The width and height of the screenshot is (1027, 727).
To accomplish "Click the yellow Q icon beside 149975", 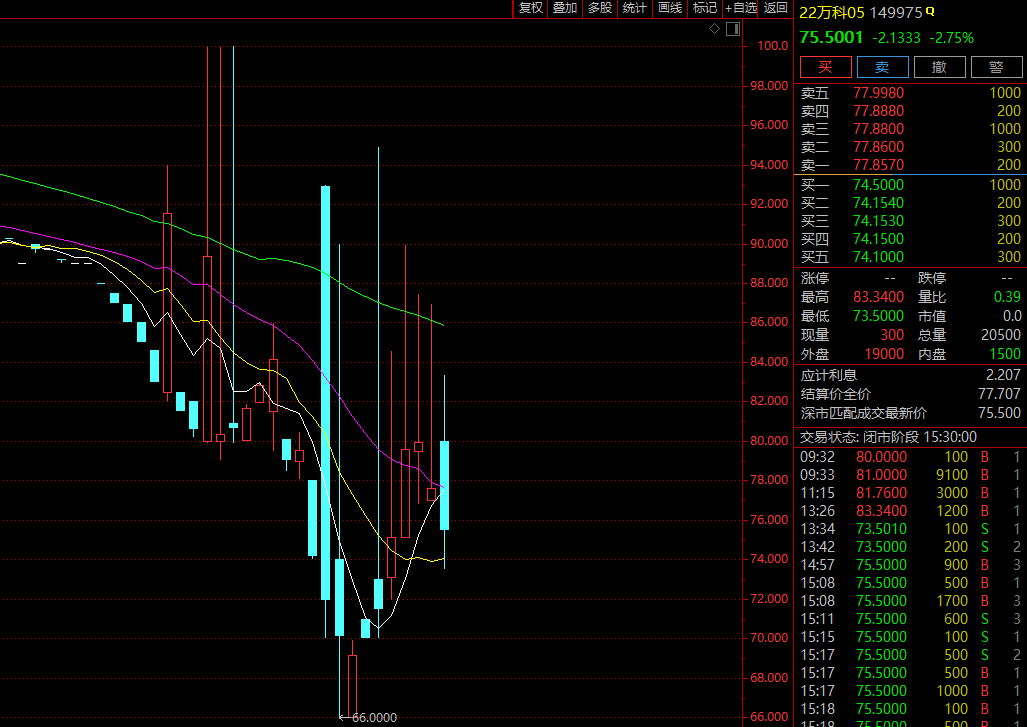I will point(930,11).
